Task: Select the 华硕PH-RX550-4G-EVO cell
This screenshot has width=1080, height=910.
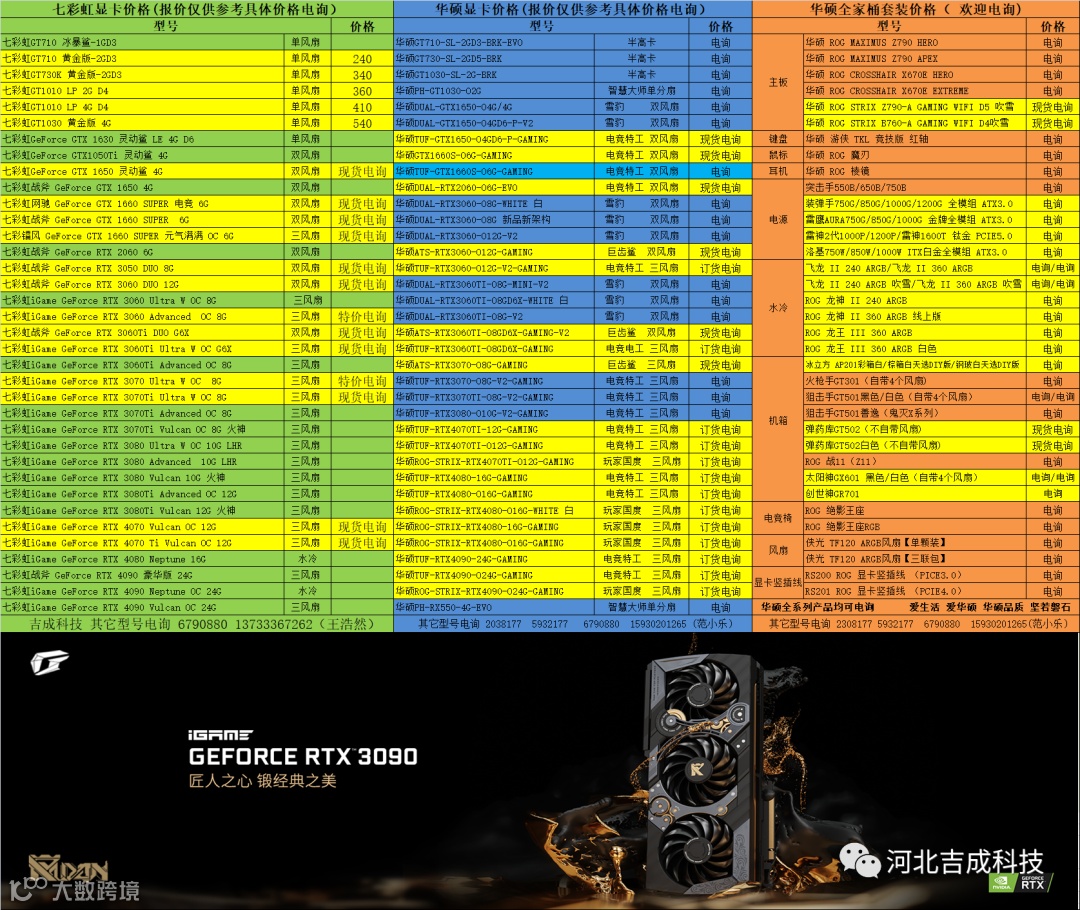Action: click(494, 607)
